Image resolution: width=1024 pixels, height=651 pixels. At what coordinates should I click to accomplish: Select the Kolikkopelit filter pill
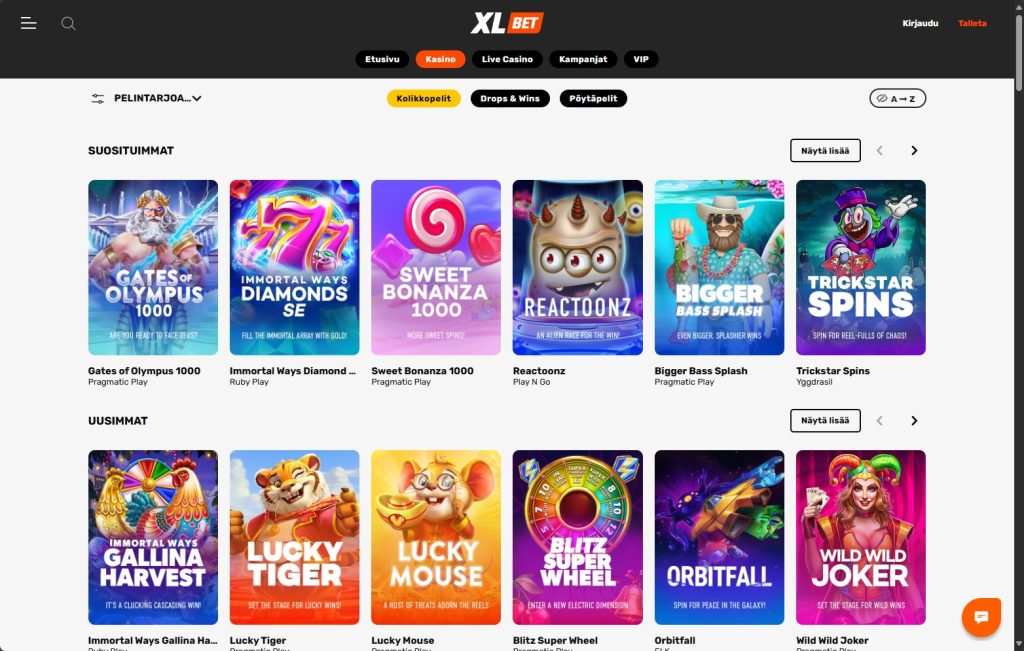[x=424, y=99]
